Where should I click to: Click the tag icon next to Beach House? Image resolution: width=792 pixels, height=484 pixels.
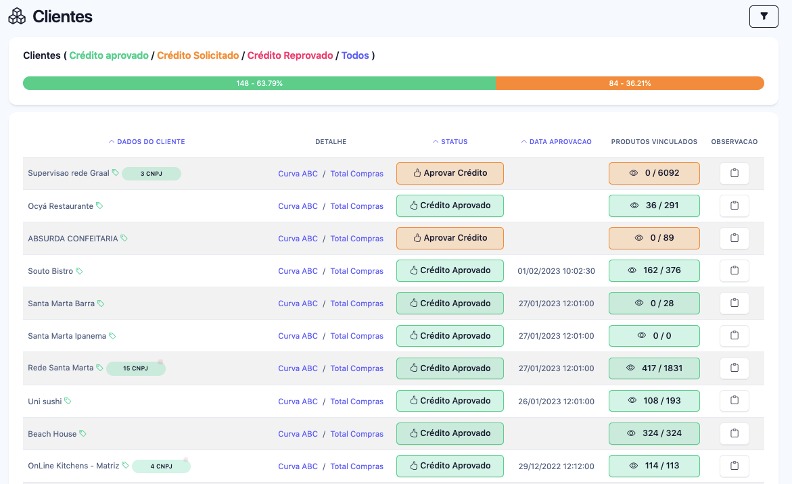tap(83, 434)
